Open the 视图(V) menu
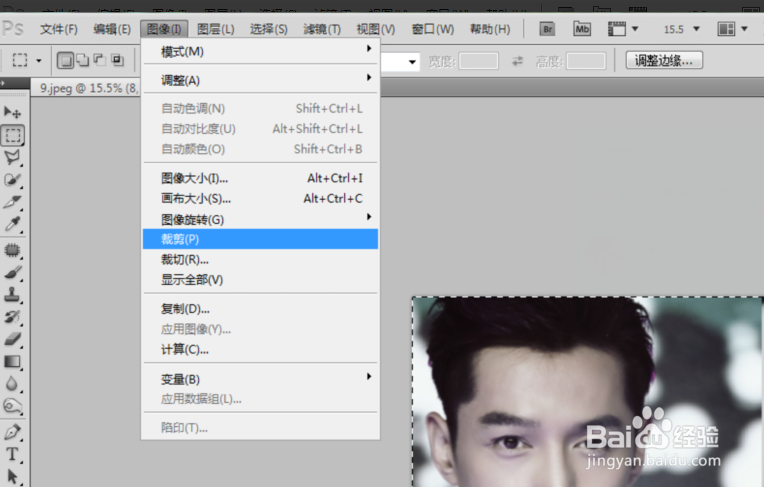 376,29
